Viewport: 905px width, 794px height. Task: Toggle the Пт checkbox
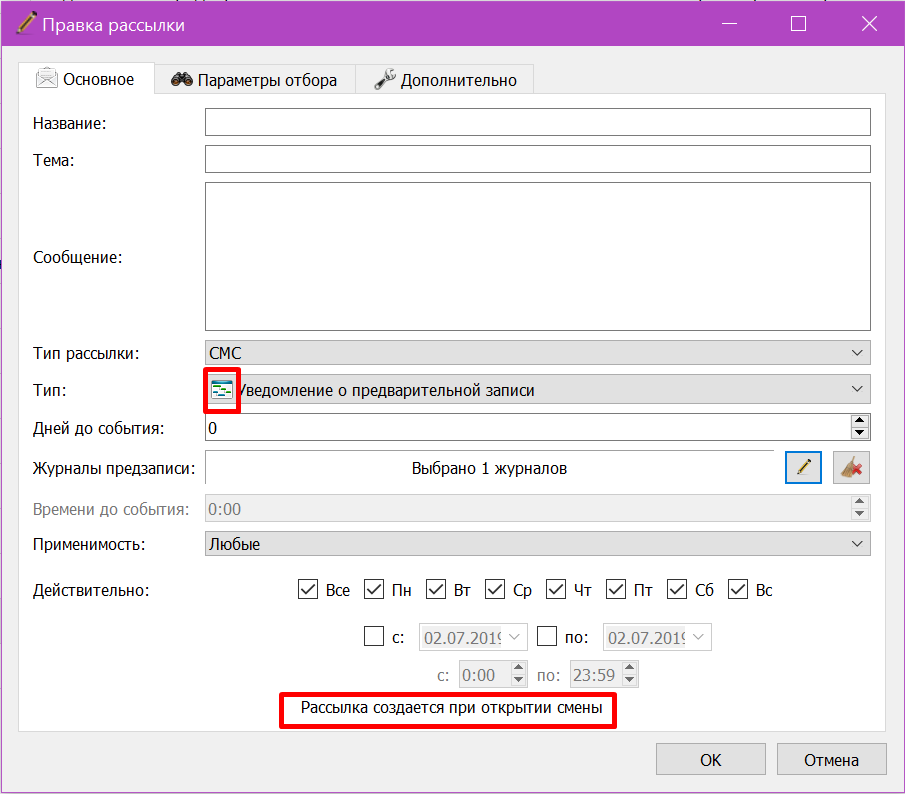pyautogui.click(x=616, y=590)
